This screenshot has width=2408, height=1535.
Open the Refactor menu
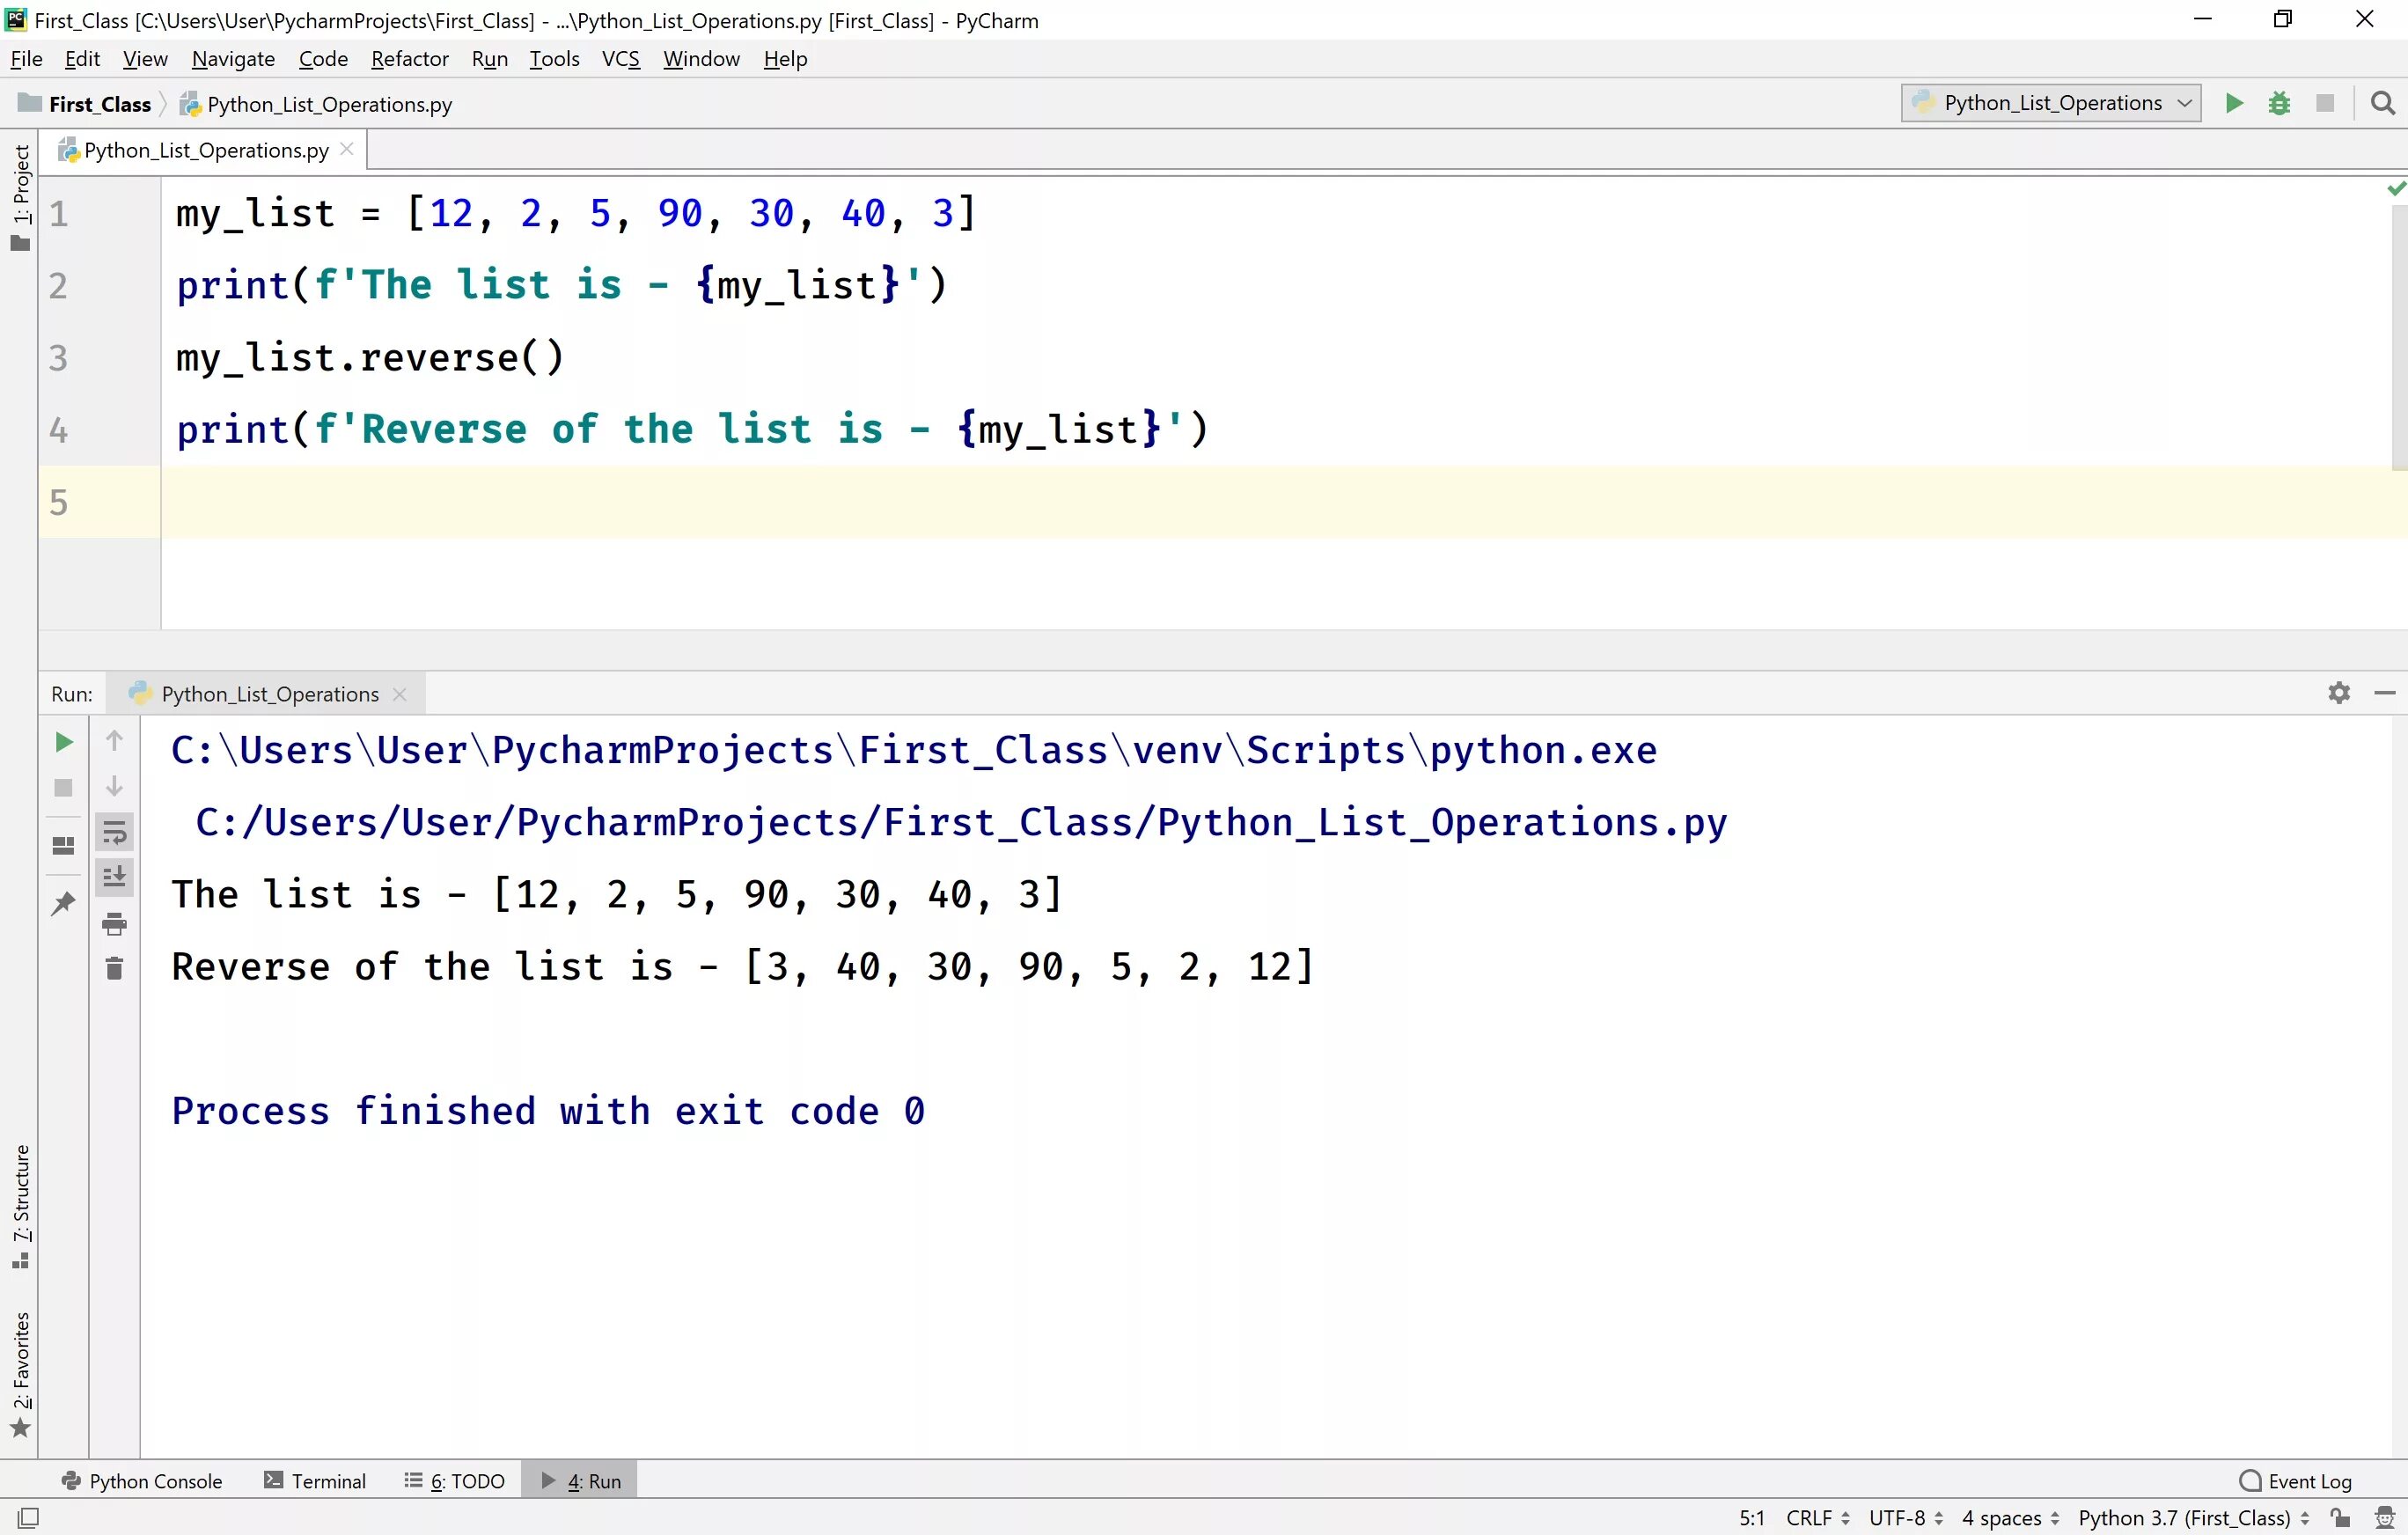click(x=409, y=59)
